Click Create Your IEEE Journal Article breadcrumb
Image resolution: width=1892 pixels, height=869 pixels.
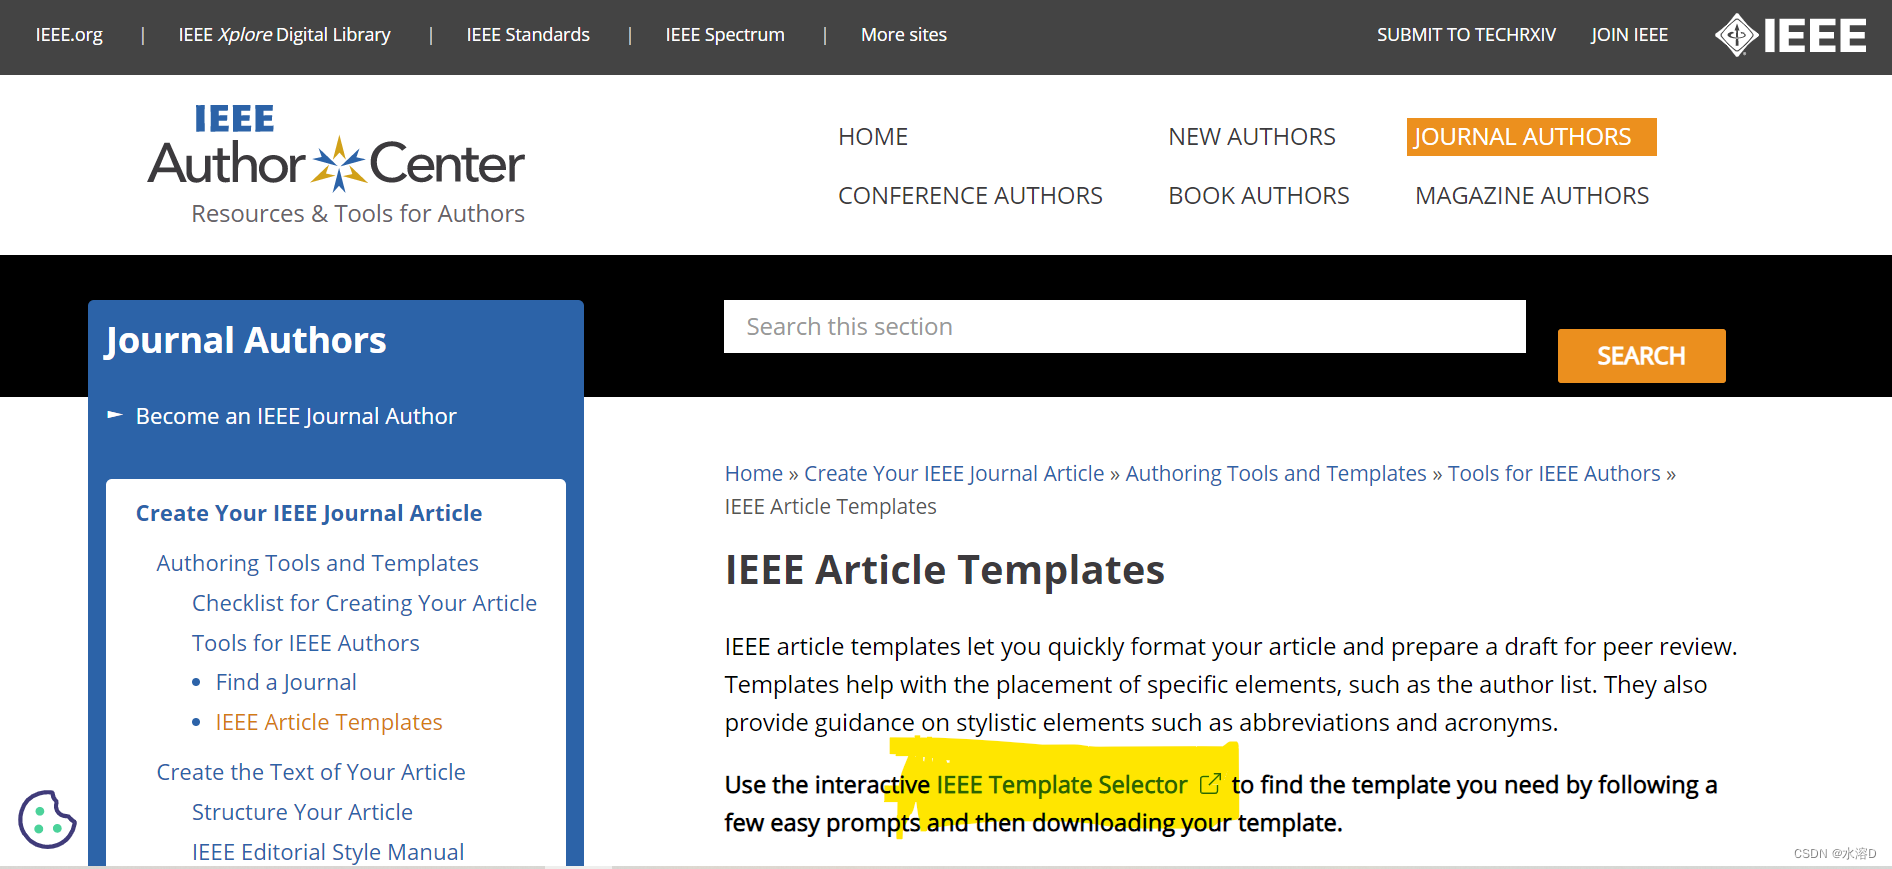954,473
